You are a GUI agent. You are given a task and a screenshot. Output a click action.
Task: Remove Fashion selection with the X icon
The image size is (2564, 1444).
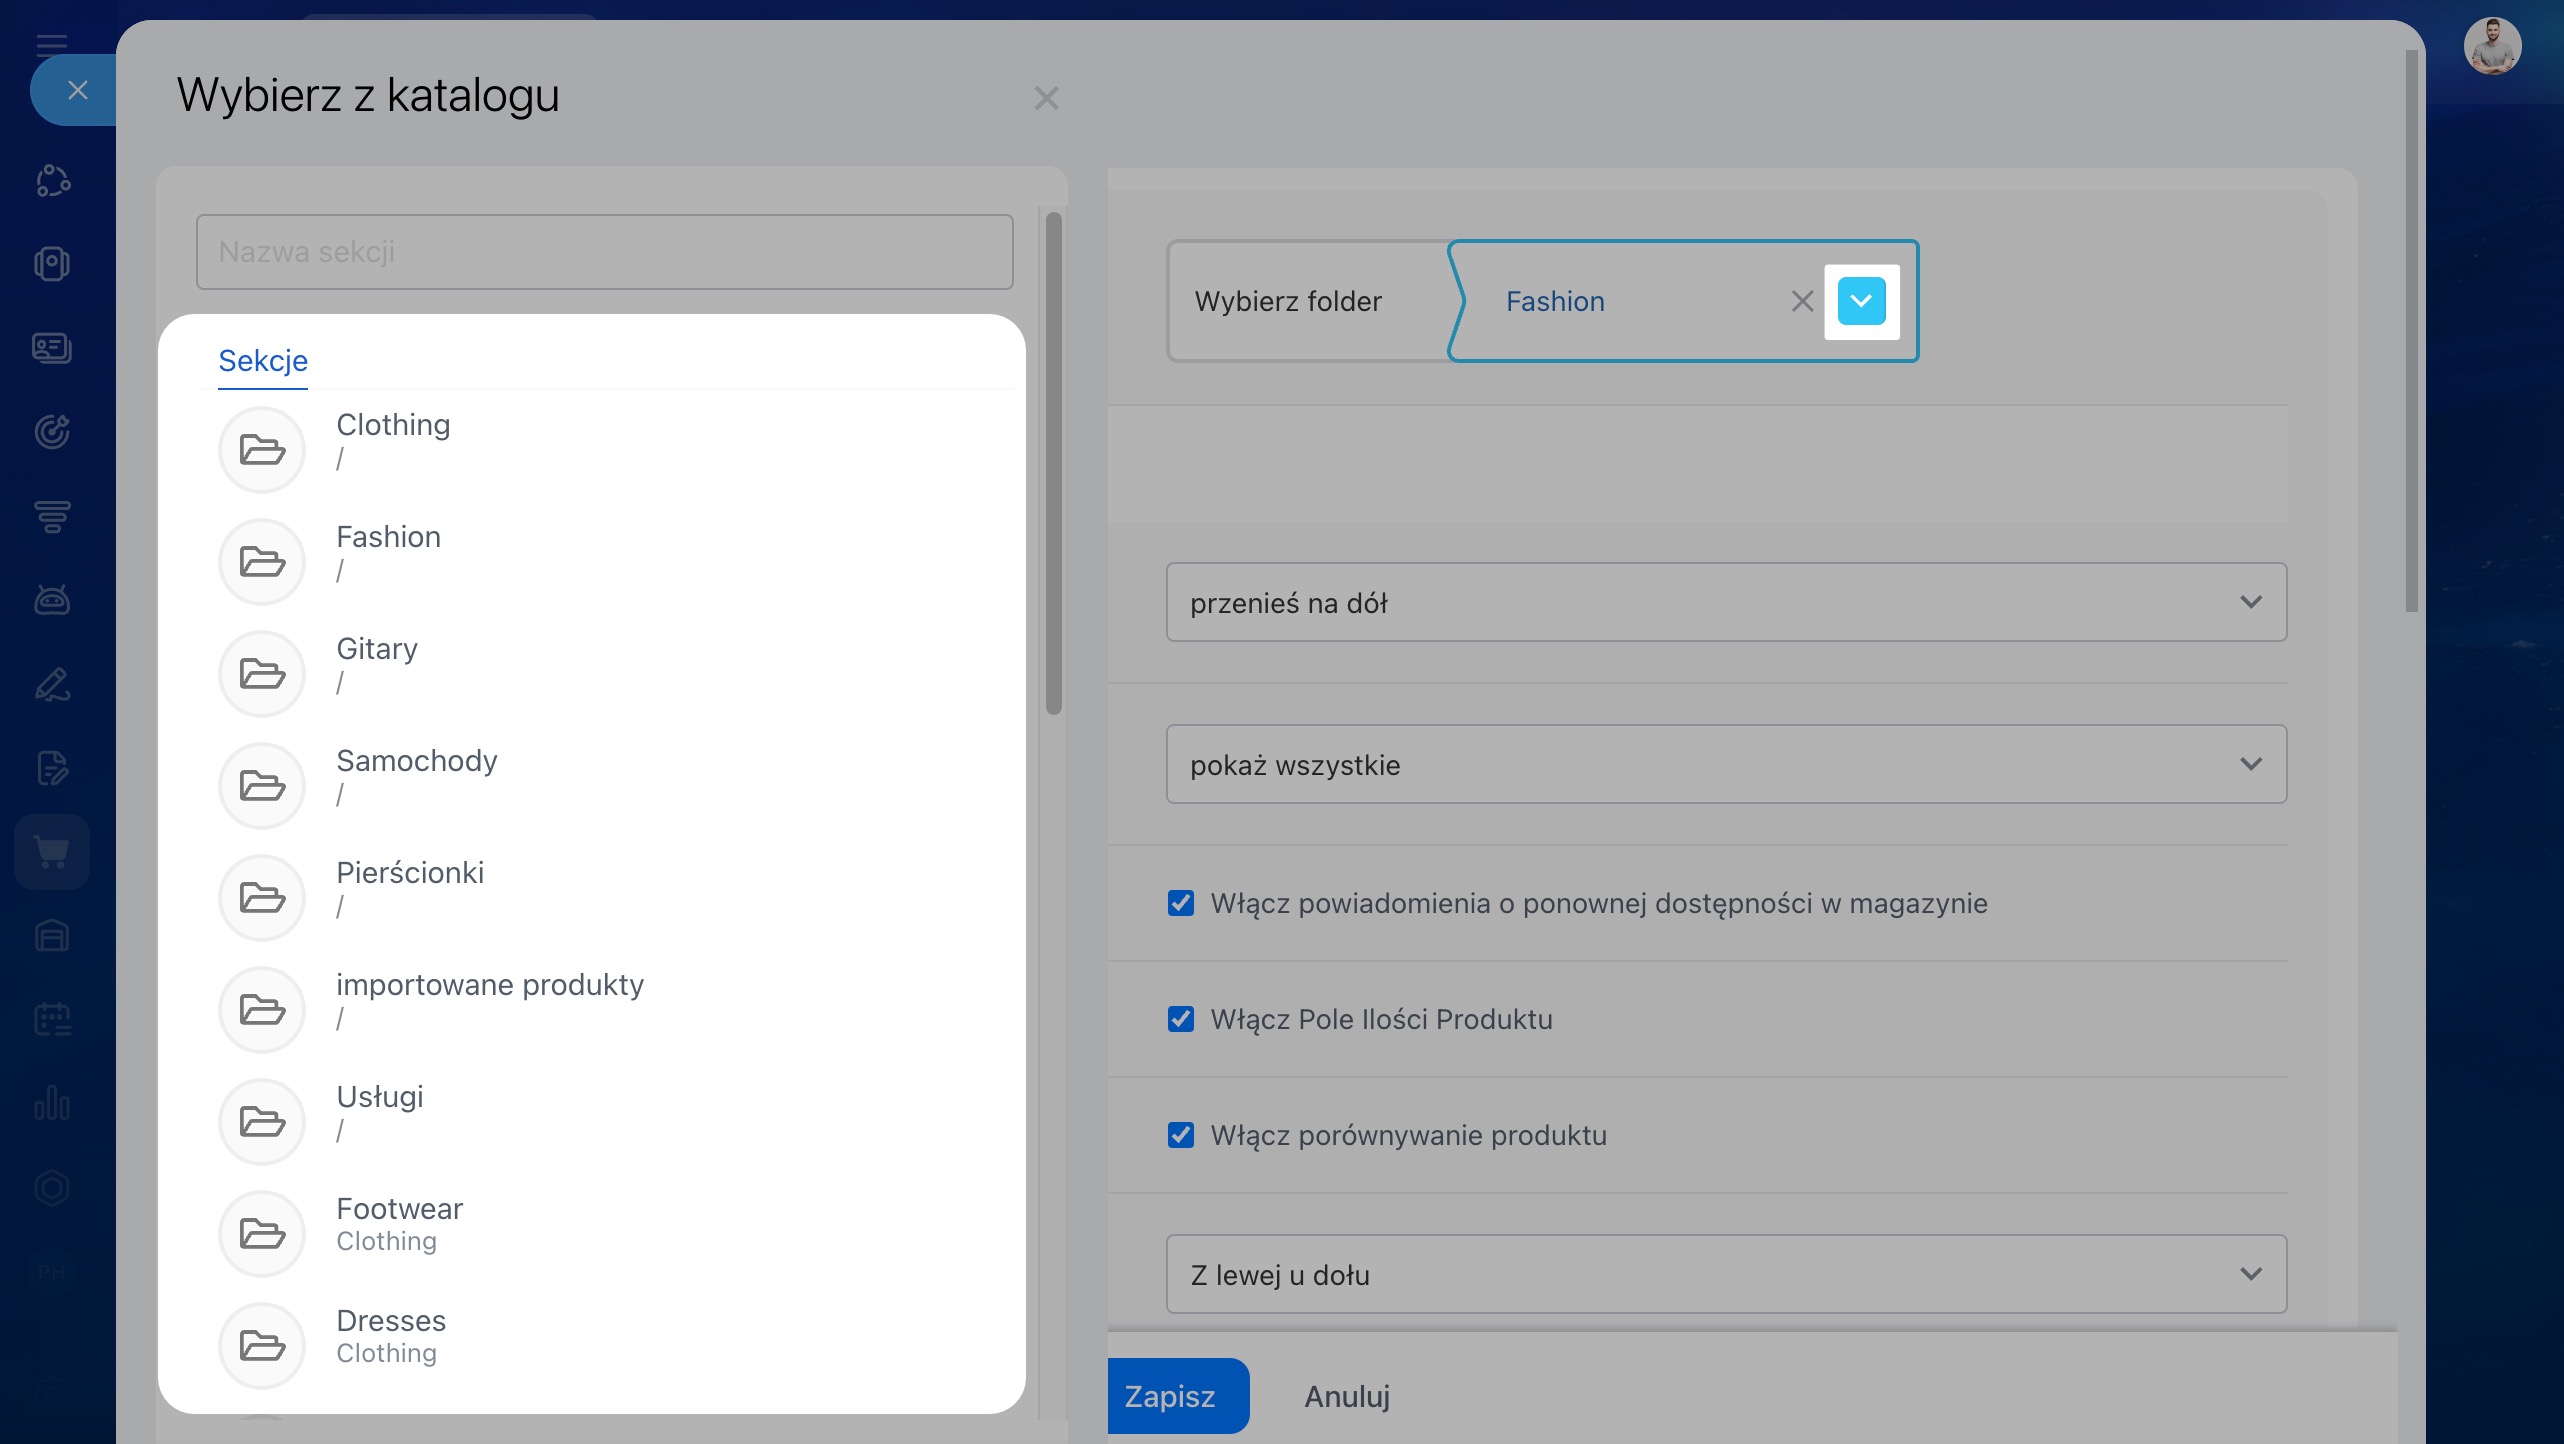1802,301
